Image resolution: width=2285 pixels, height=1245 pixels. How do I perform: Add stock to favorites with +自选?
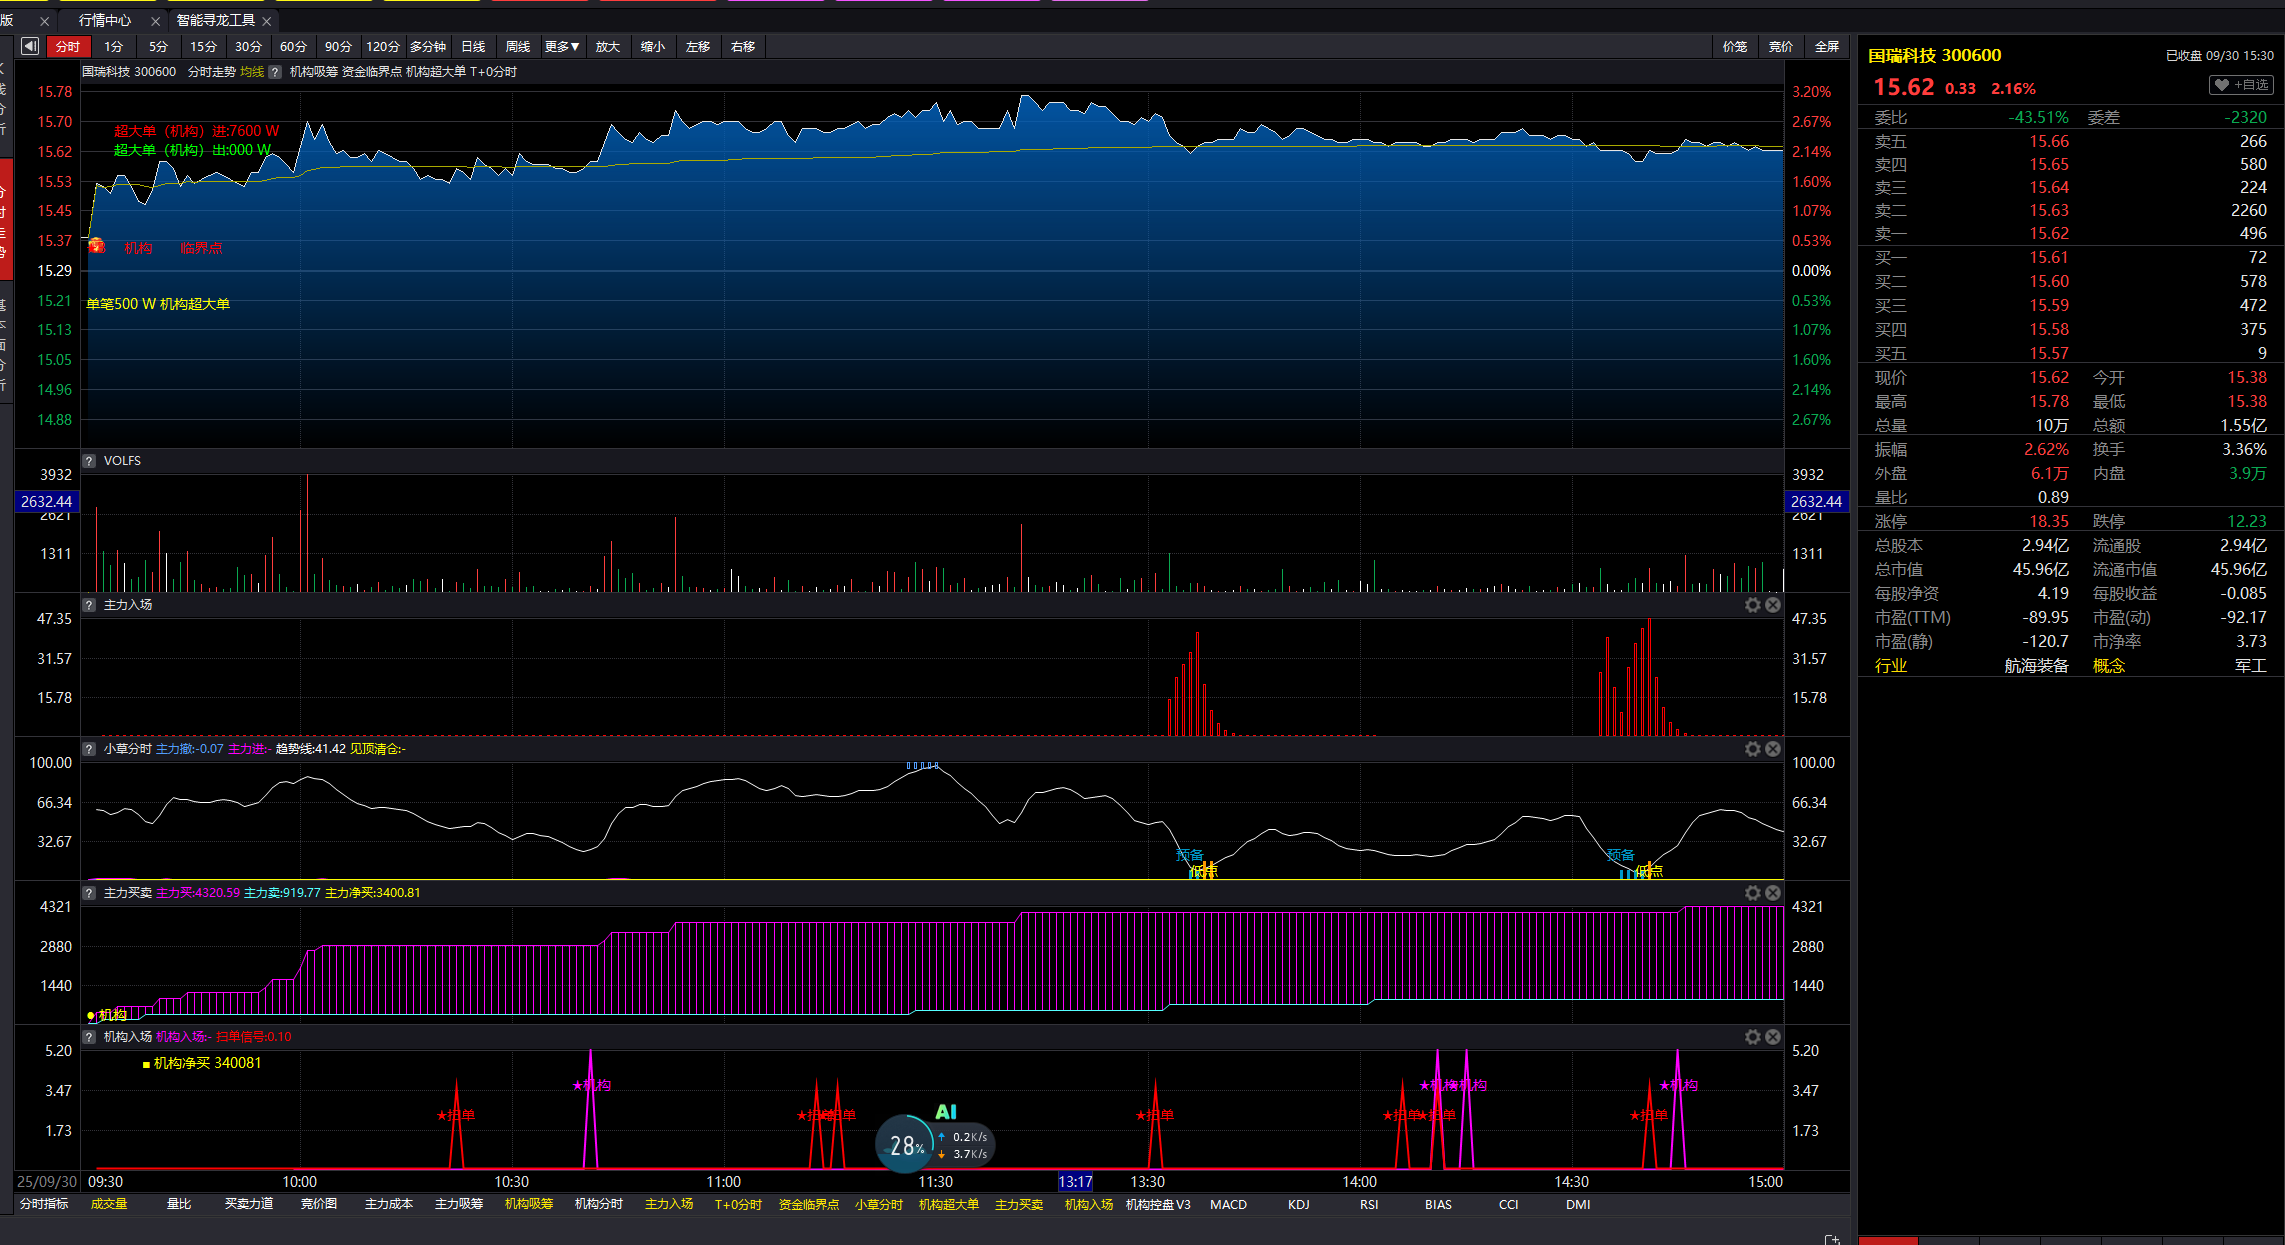2241,85
